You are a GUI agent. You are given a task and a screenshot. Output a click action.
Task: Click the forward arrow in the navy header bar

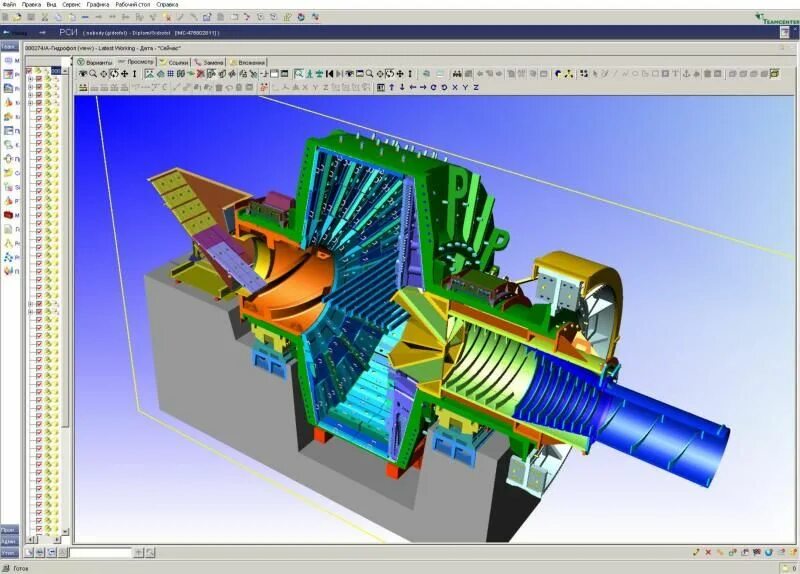click(42, 33)
